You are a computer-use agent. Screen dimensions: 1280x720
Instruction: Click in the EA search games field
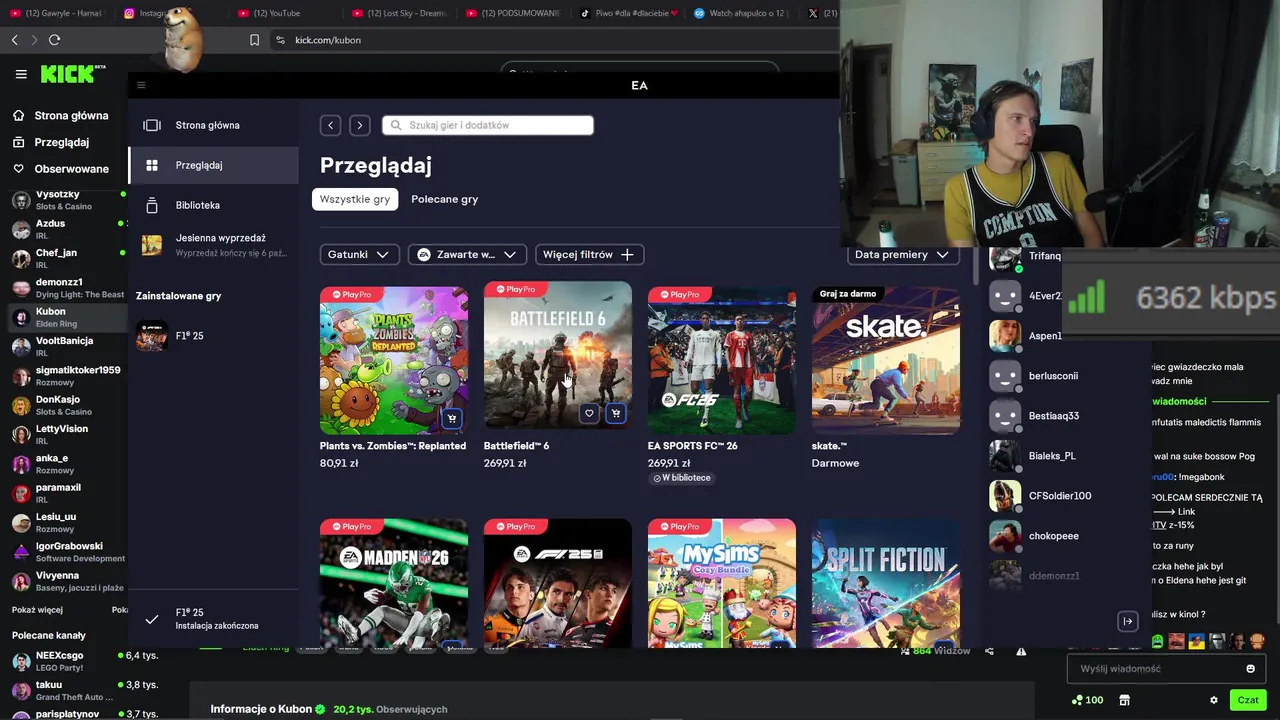pyautogui.click(x=487, y=125)
